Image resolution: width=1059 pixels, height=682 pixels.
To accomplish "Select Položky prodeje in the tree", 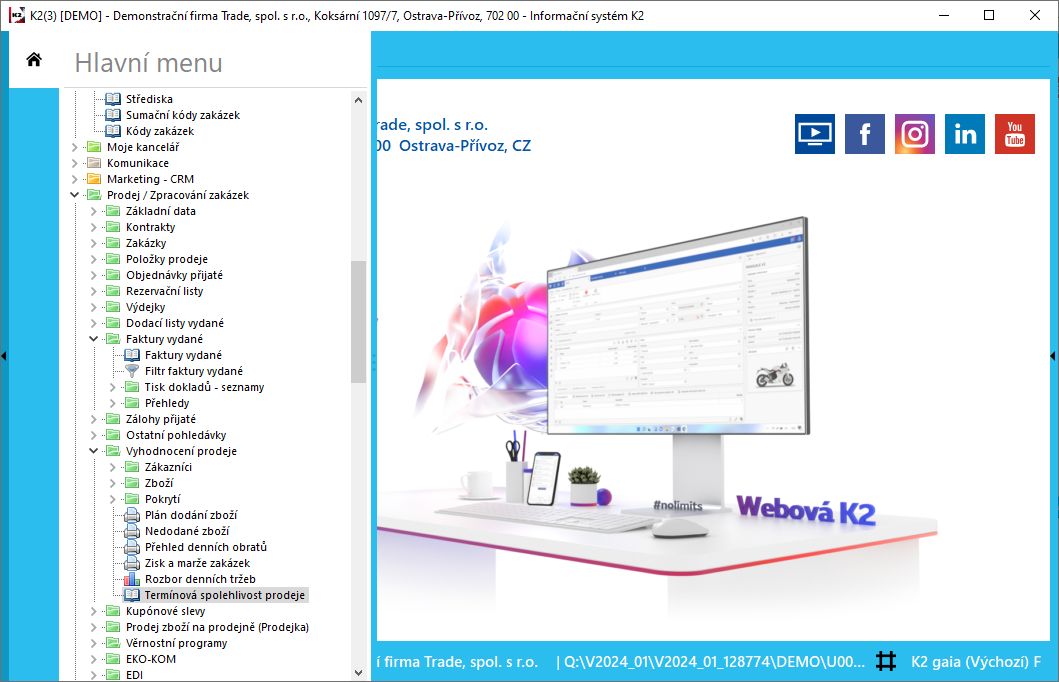I will pyautogui.click(x=167, y=259).
